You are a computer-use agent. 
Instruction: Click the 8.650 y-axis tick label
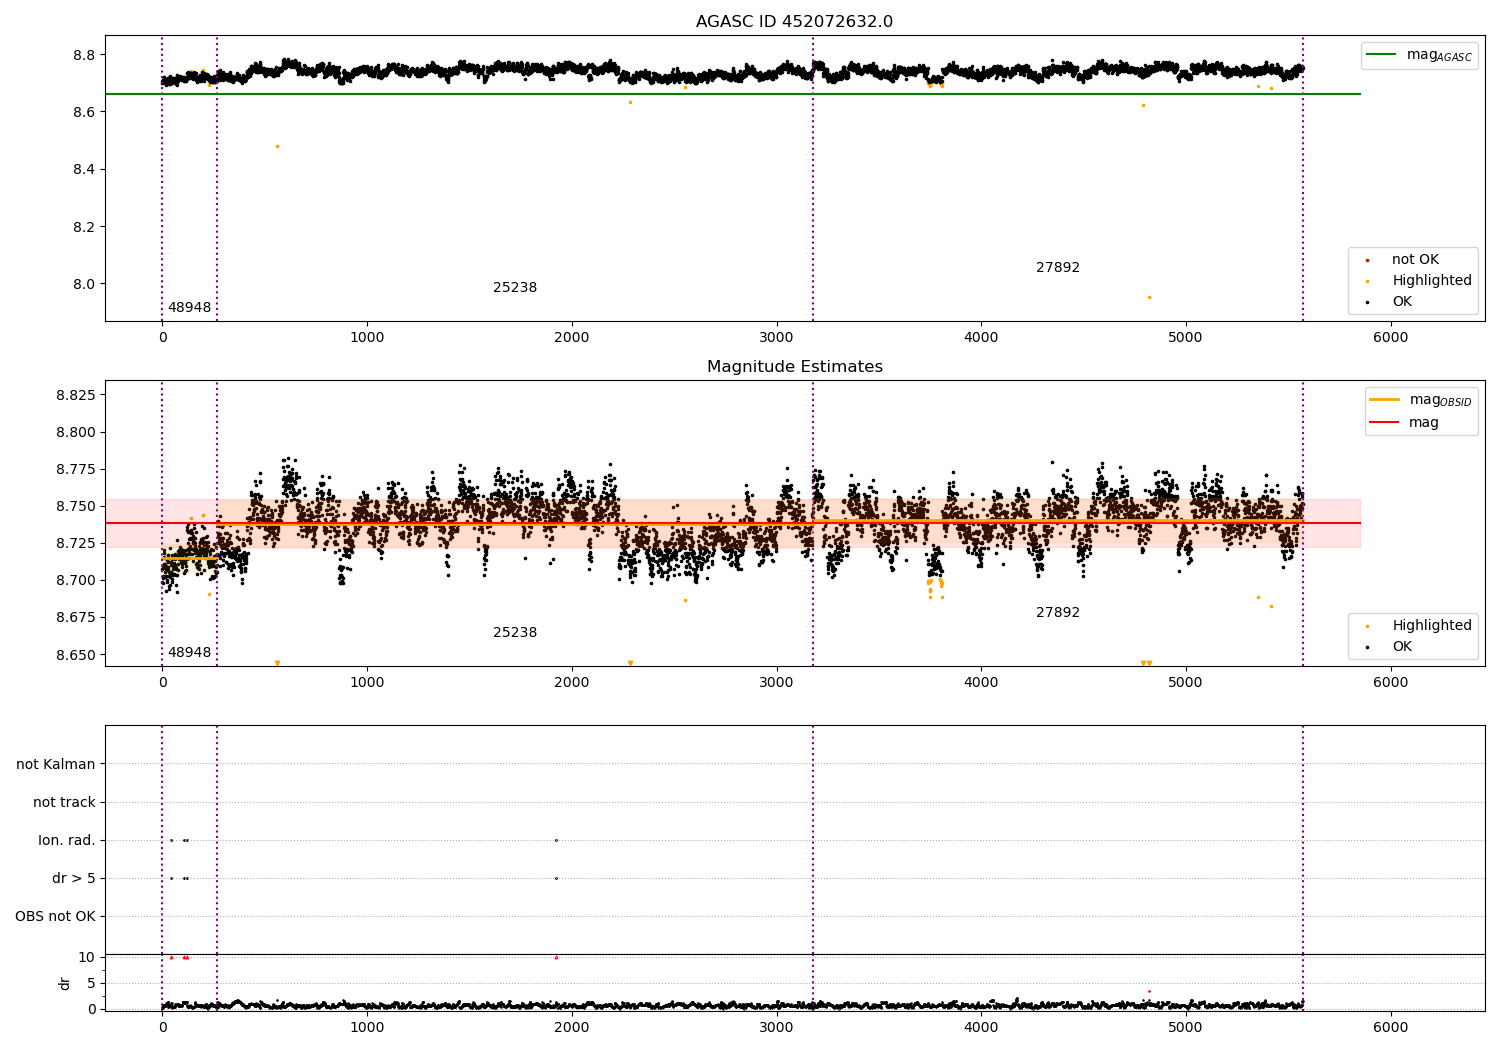tap(76, 655)
